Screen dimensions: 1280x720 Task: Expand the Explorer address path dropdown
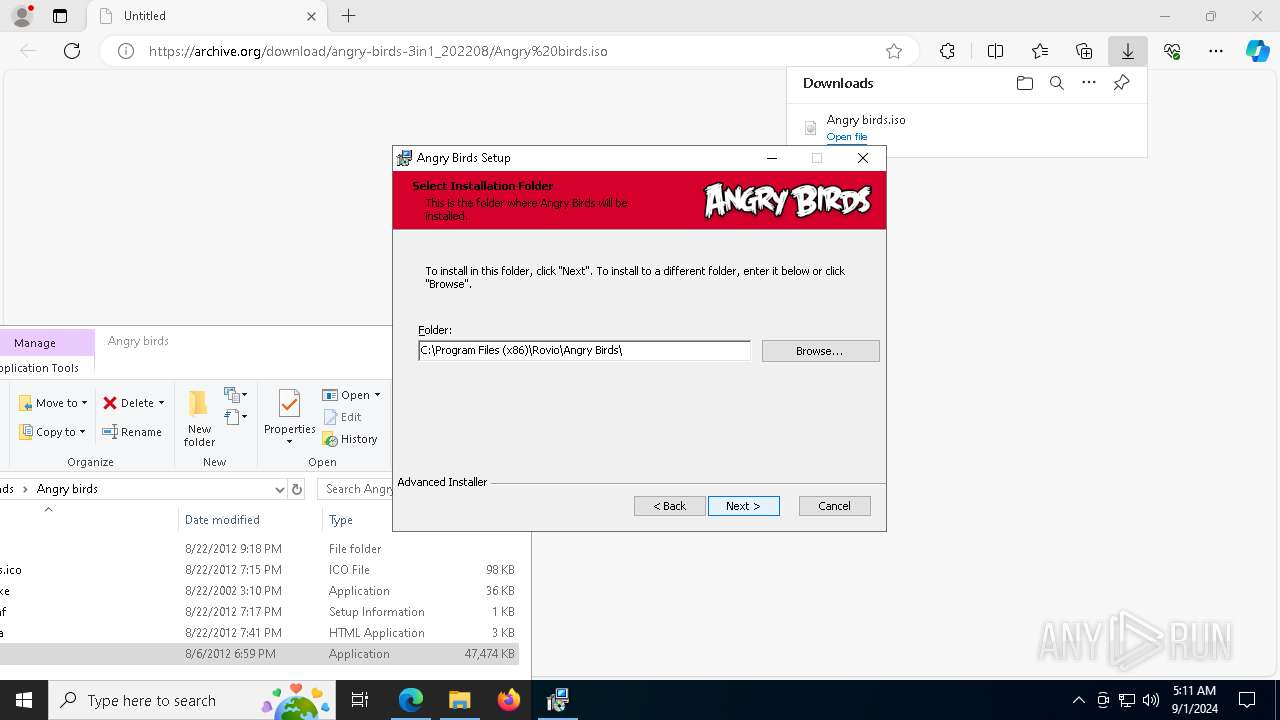[x=279, y=489]
